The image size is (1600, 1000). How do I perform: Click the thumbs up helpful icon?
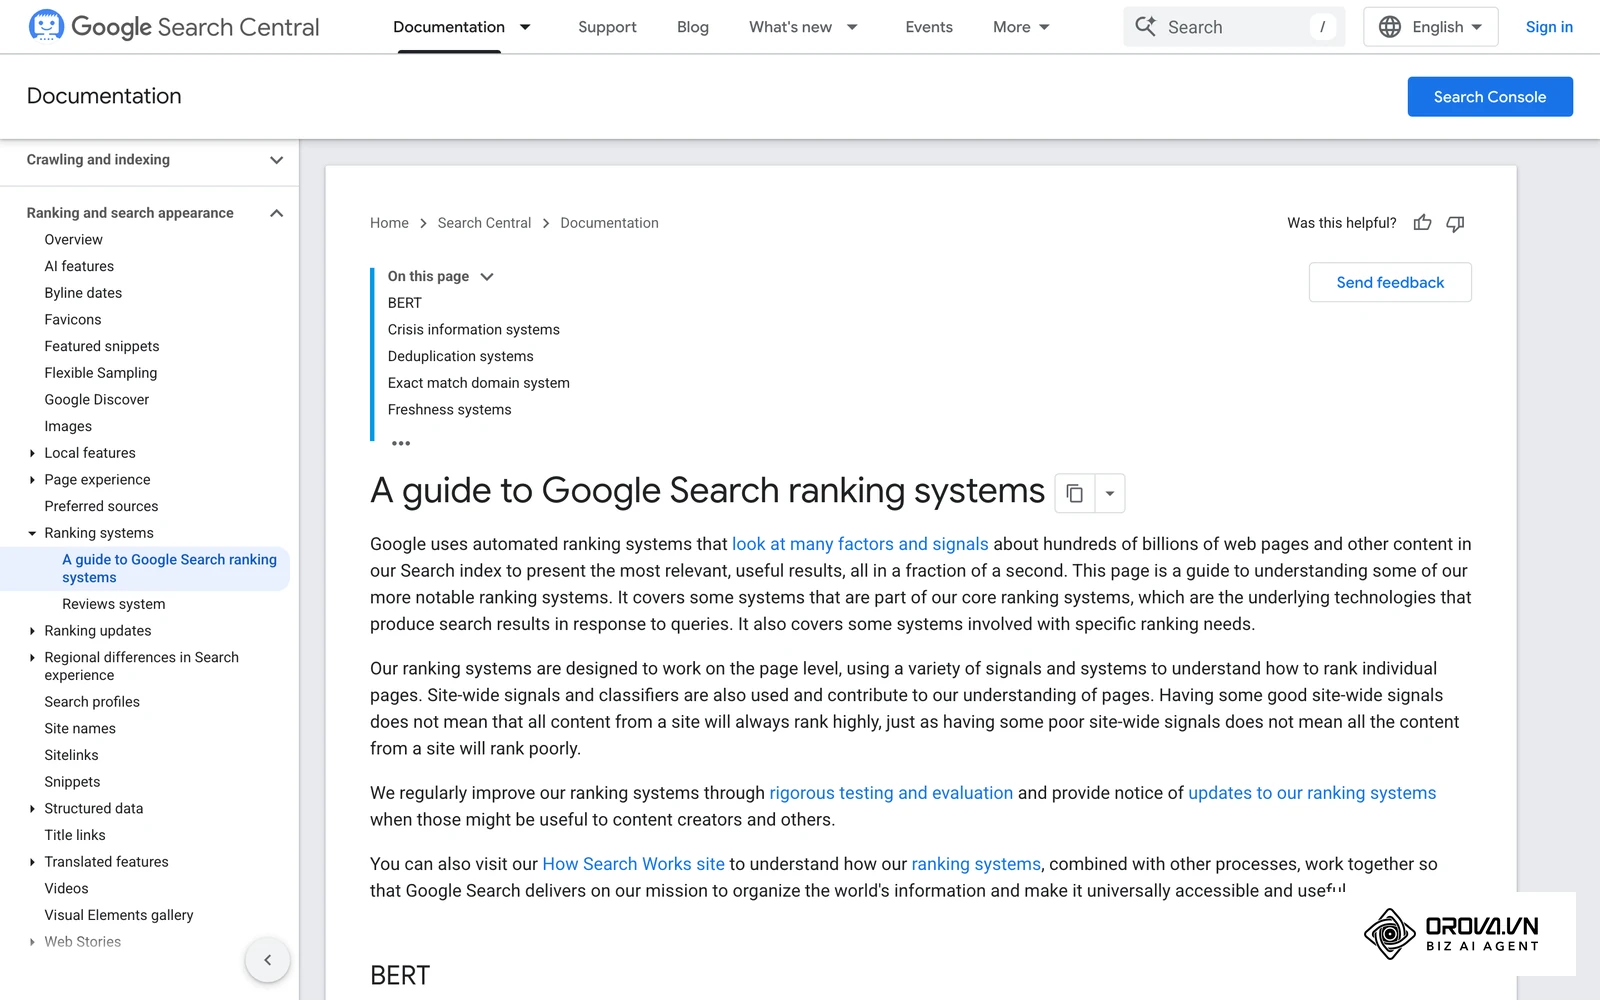[1422, 223]
